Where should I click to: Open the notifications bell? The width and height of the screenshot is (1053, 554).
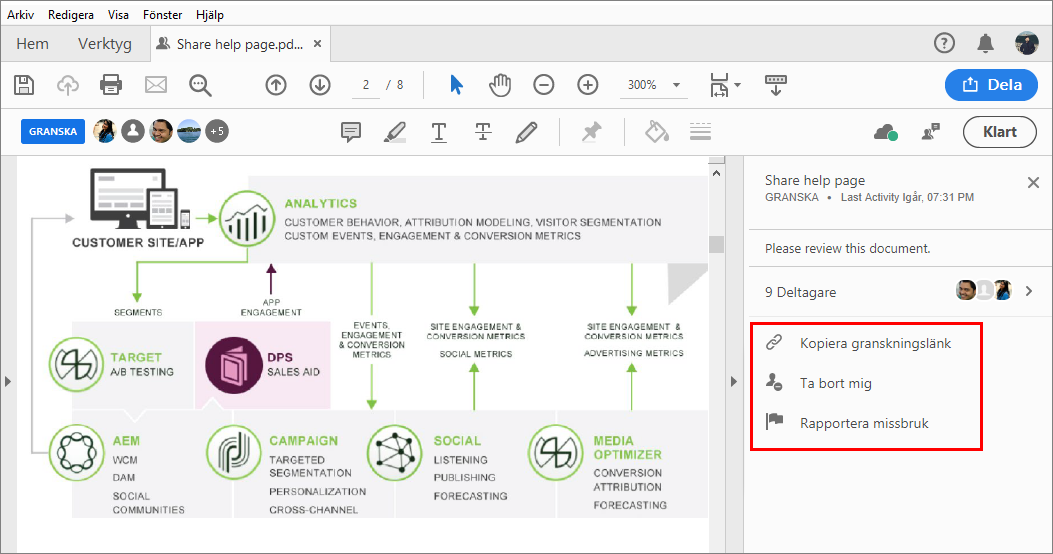(985, 44)
